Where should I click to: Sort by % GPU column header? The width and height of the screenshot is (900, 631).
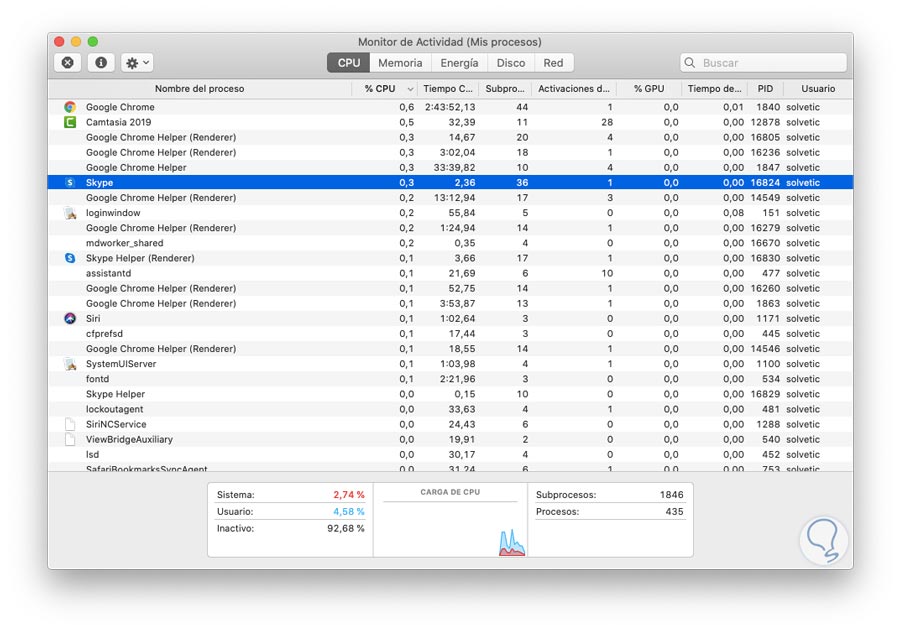[x=649, y=88]
